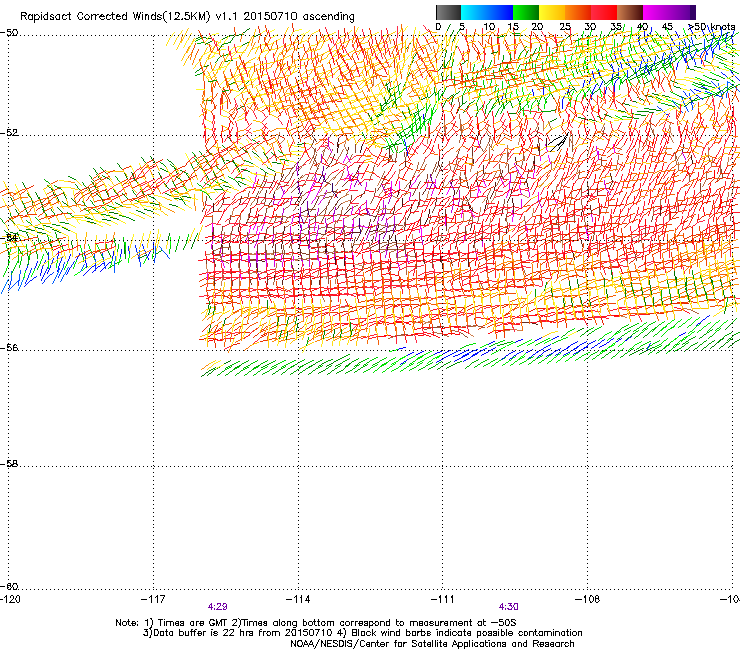This screenshot has height=650, width=740.
Task: Click the red 30-35 knots legend swatch
Action: point(604,12)
